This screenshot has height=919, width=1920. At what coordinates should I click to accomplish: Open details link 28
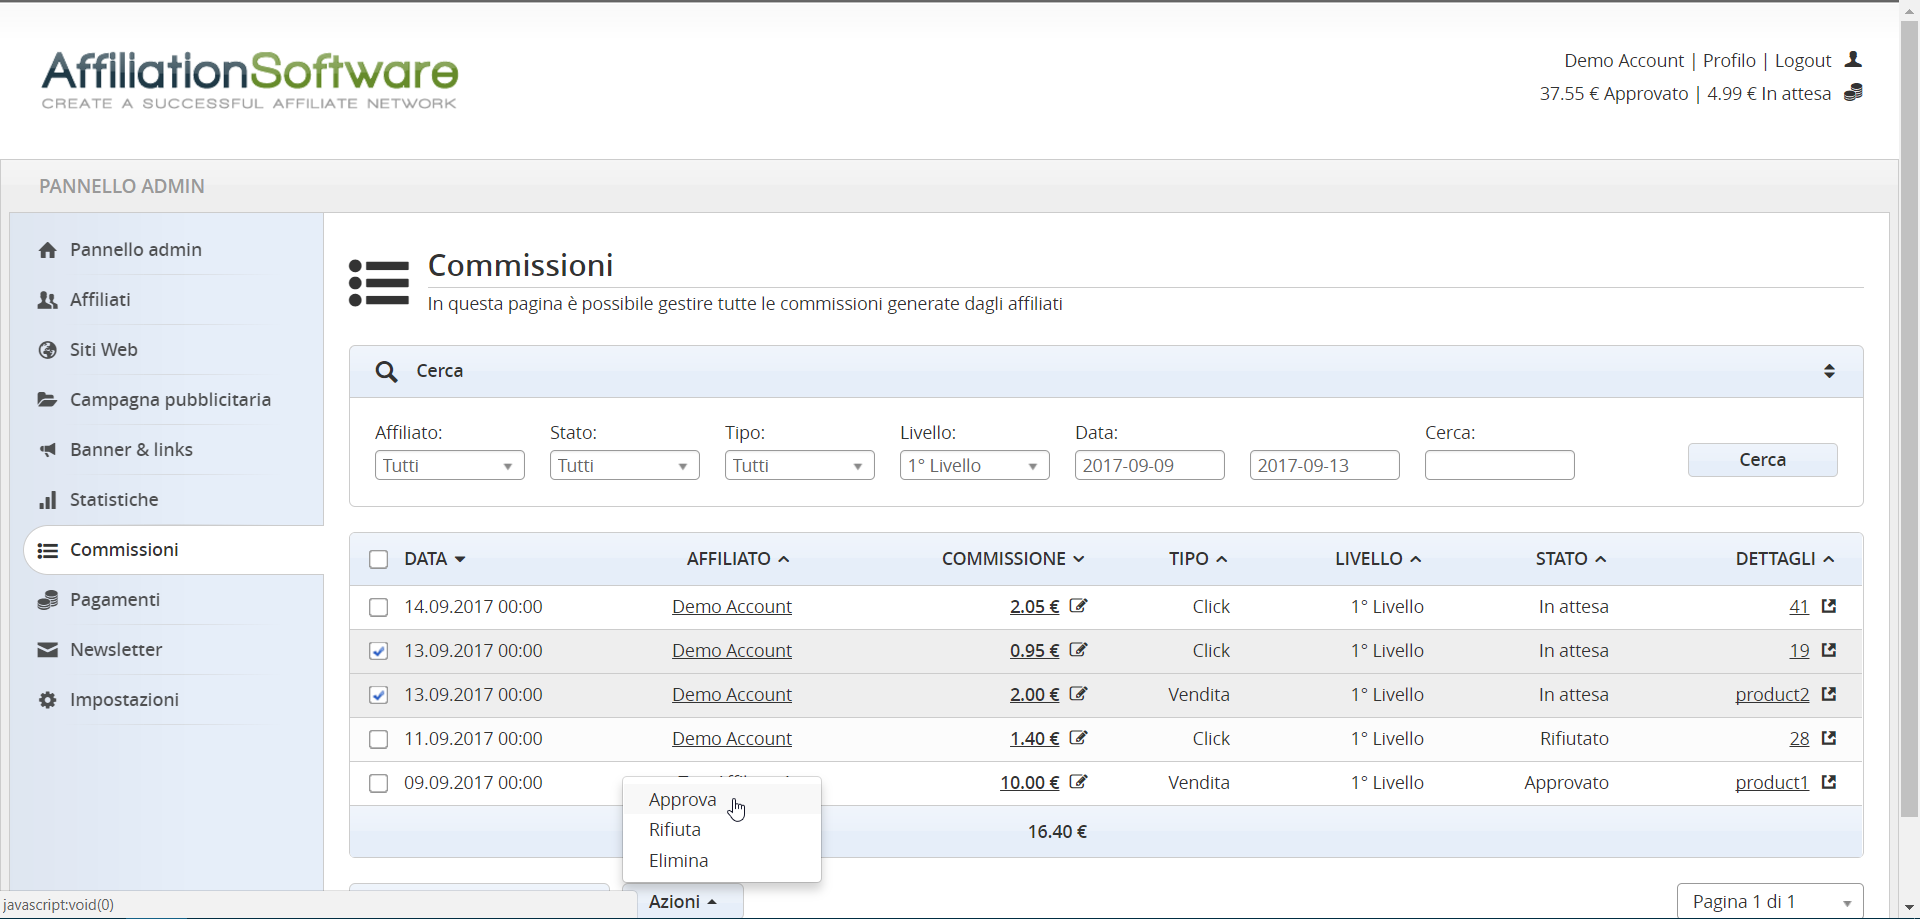pyautogui.click(x=1799, y=739)
